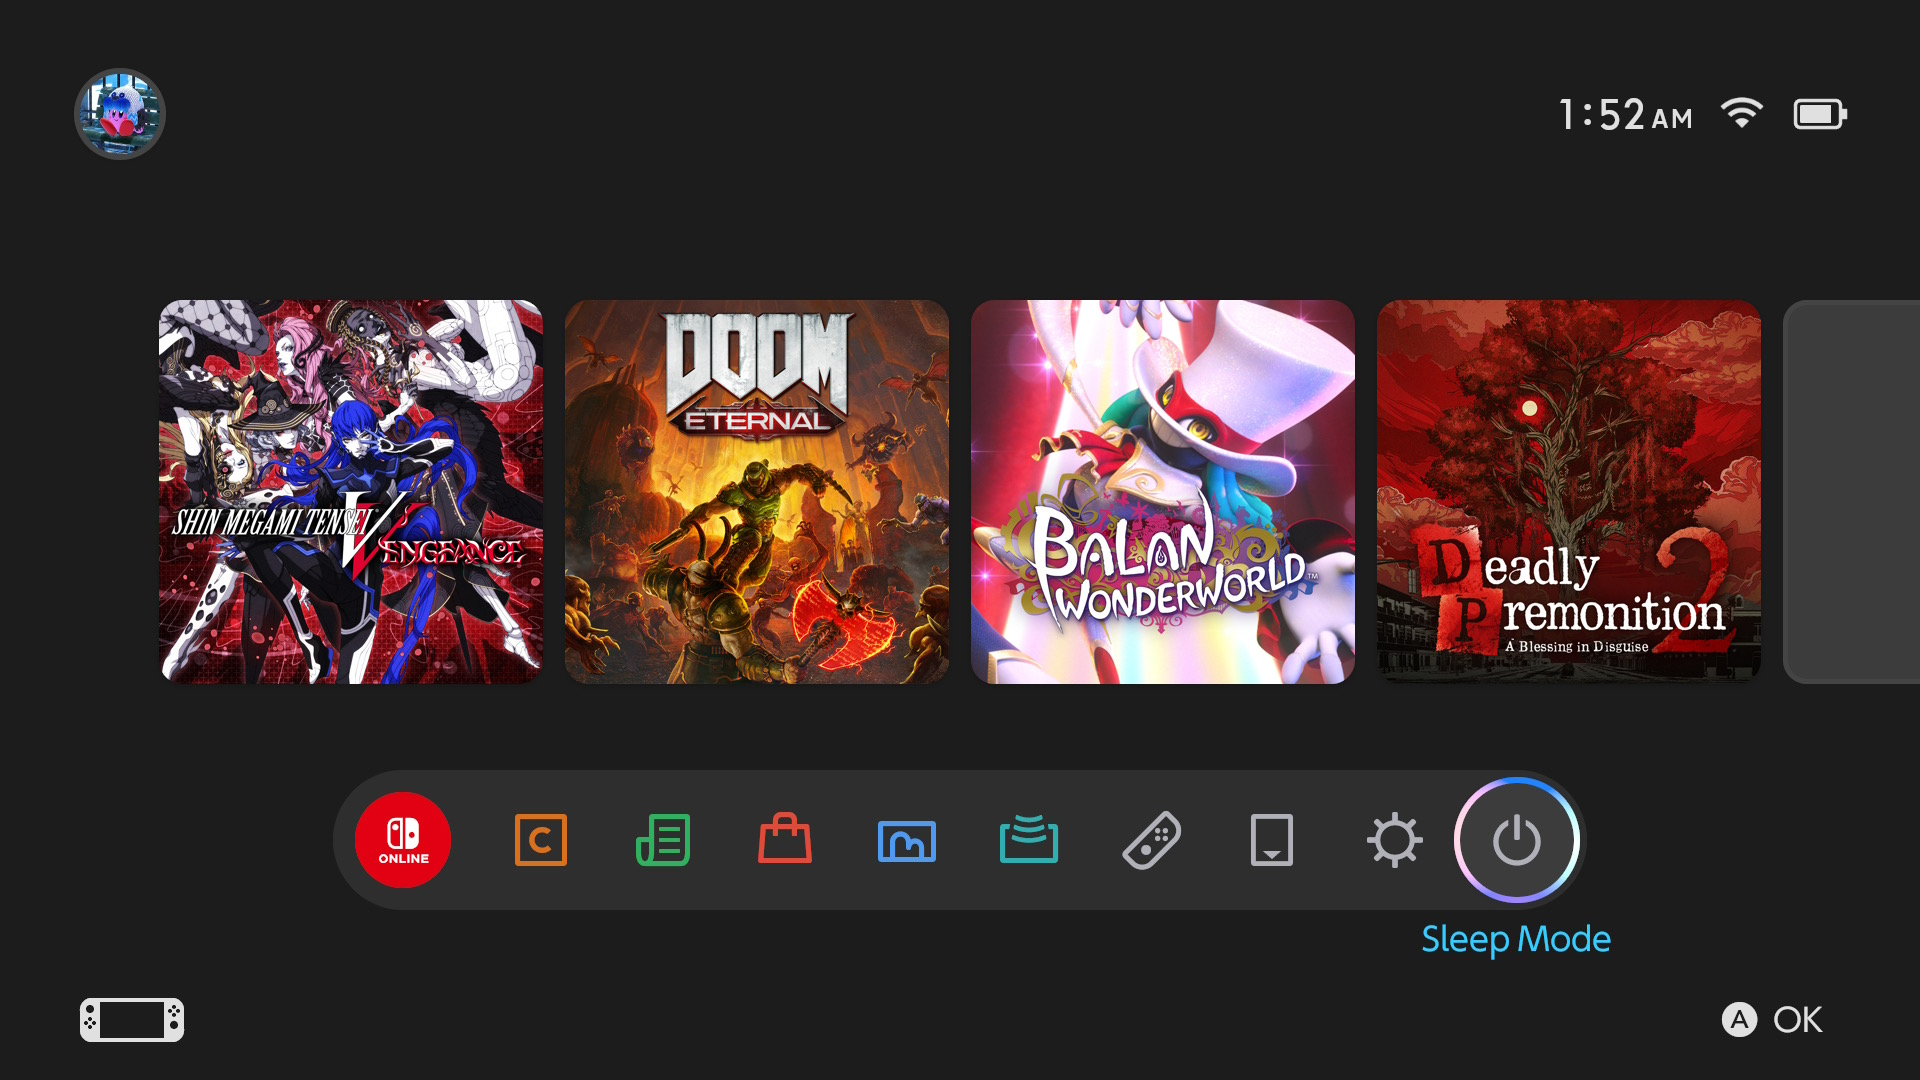Start Deadly Premonition 2 game
The width and height of the screenshot is (1920, 1080).
pyautogui.click(x=1569, y=492)
